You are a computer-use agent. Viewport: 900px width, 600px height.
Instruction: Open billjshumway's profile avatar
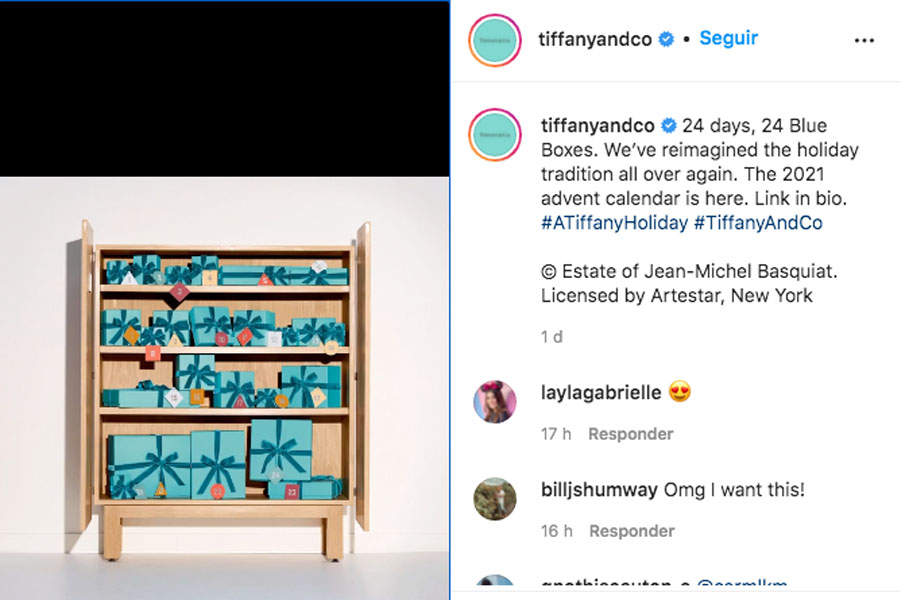pos(495,498)
